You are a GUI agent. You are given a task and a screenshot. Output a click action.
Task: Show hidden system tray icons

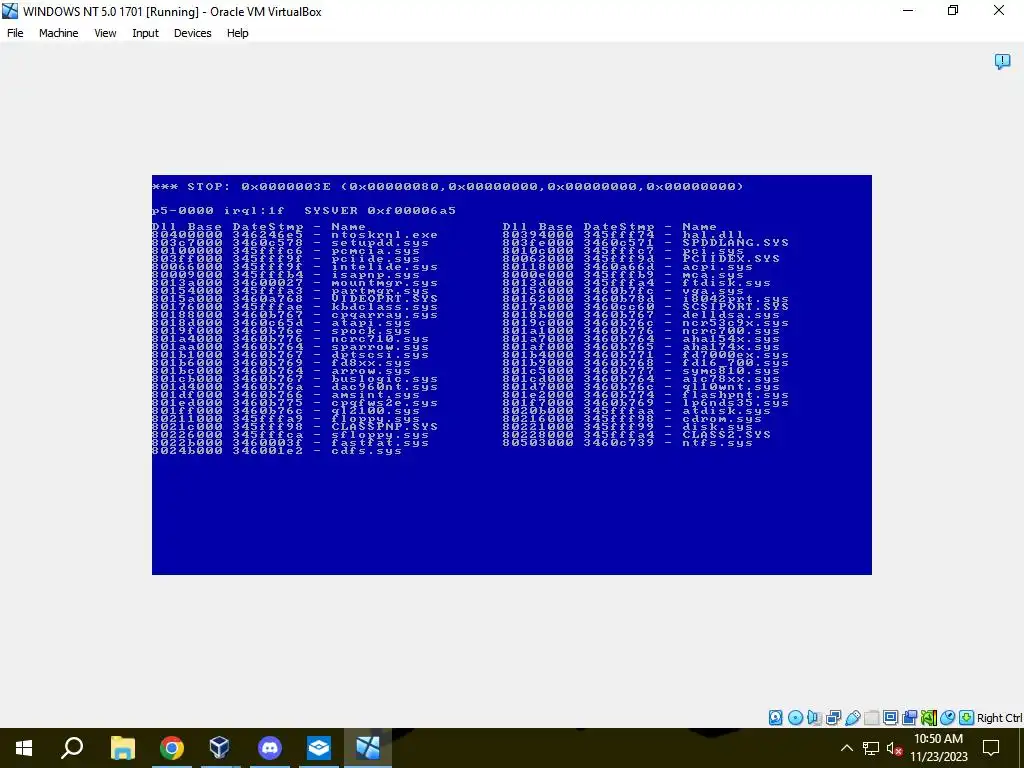click(x=846, y=748)
